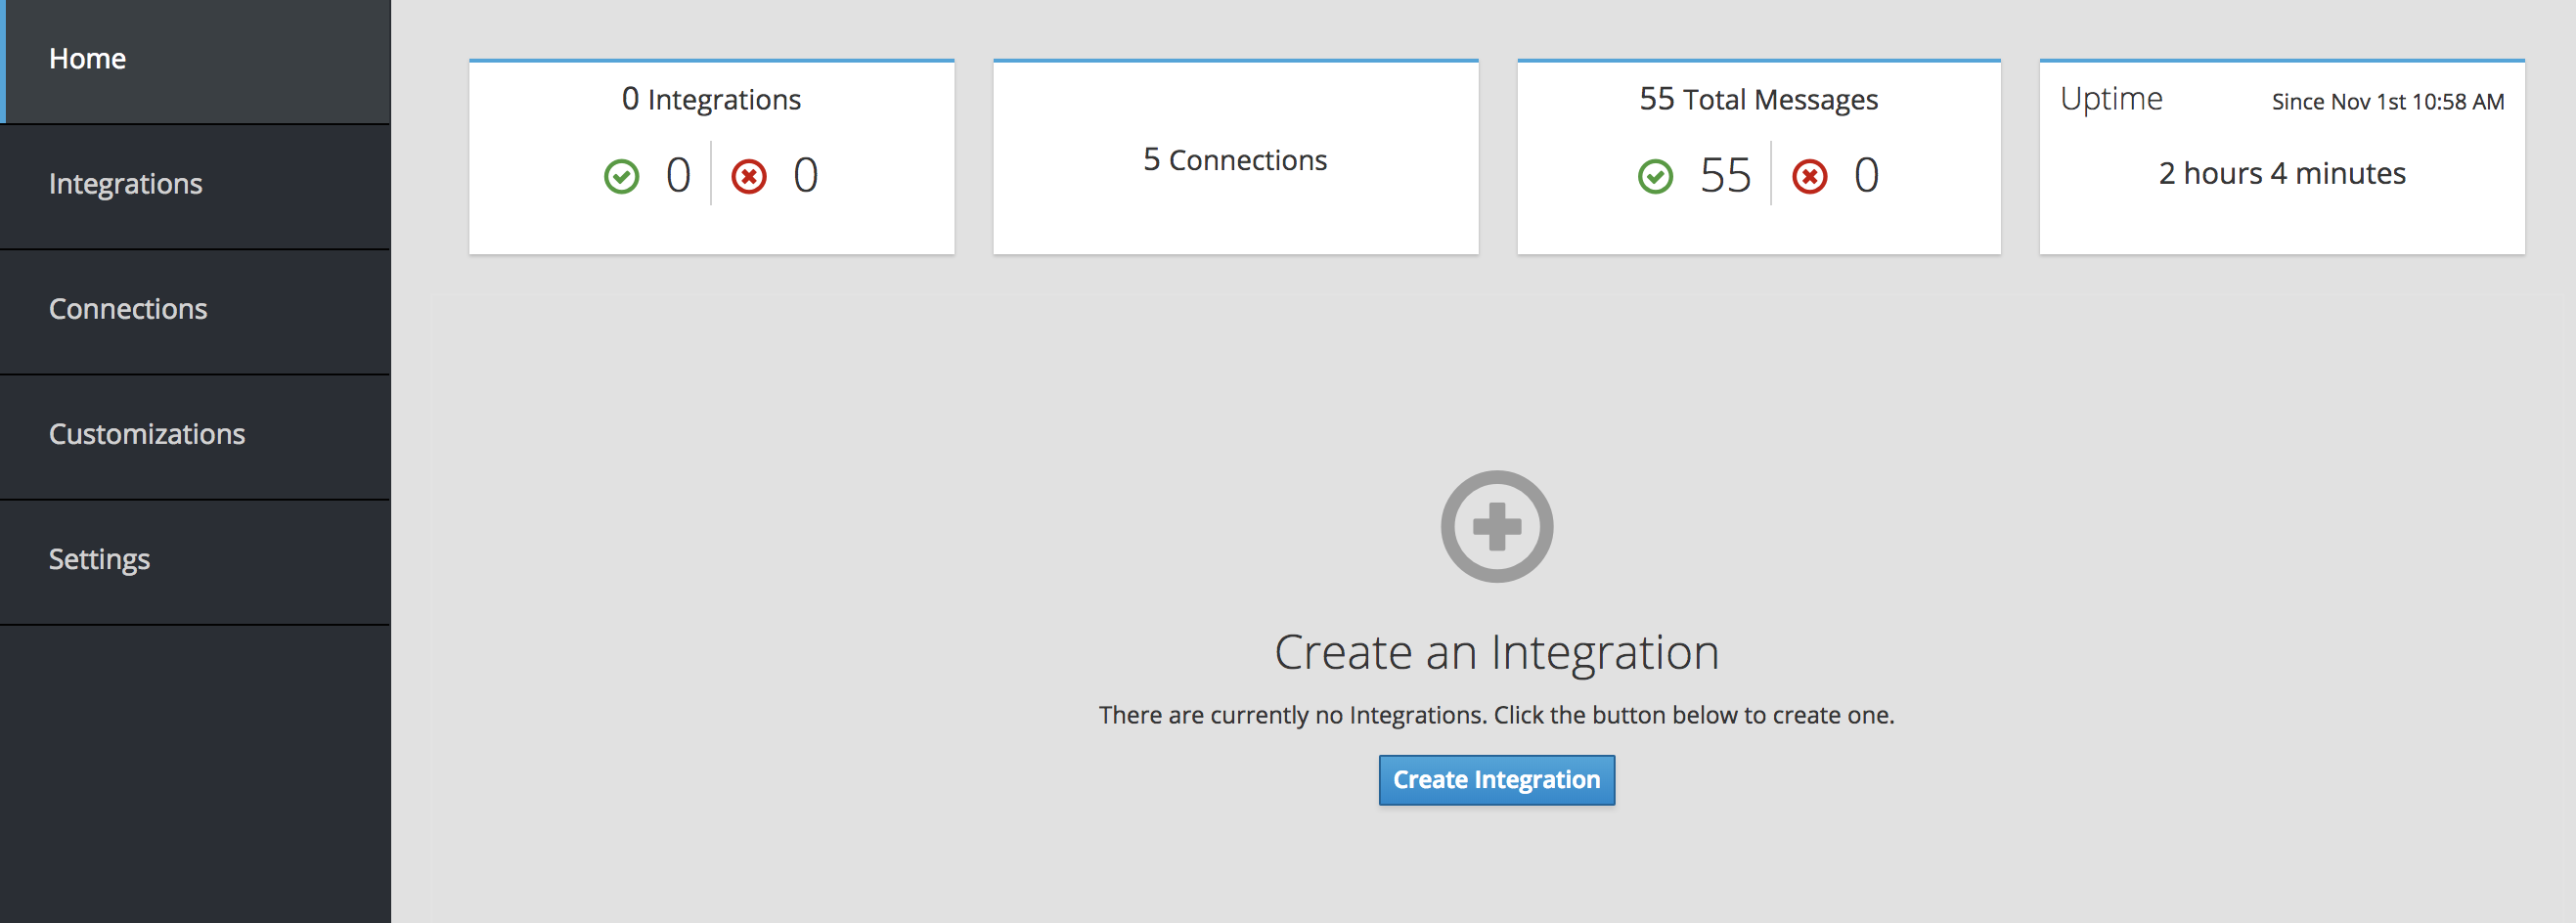2576x923 pixels.
Task: Click the red failure icon under Integrations
Action: 748,174
